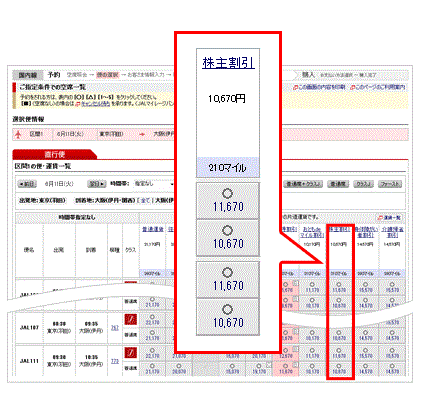Select JAL111 普通席 株主割引 10,670 fare in table
426x398 pixels.
(339, 368)
